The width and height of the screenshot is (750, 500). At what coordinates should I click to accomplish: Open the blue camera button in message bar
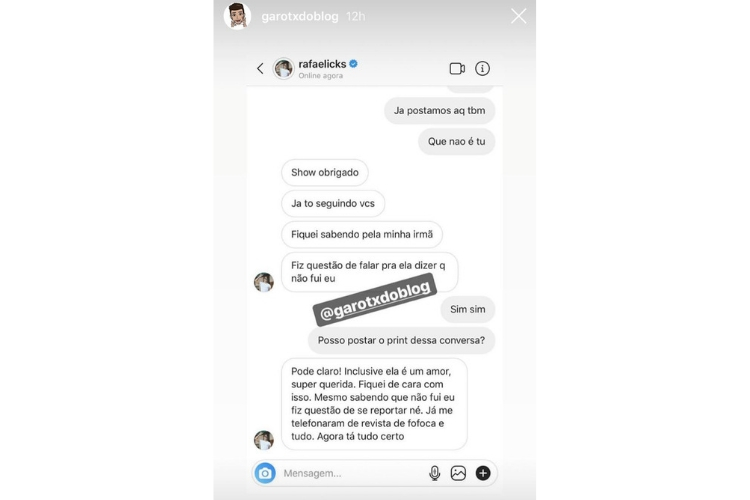(x=265, y=473)
